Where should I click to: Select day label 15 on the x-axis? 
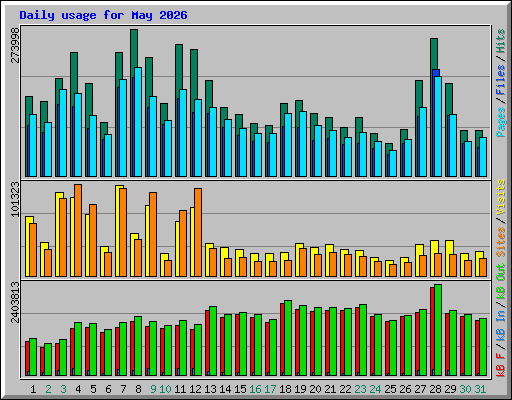click(x=240, y=389)
